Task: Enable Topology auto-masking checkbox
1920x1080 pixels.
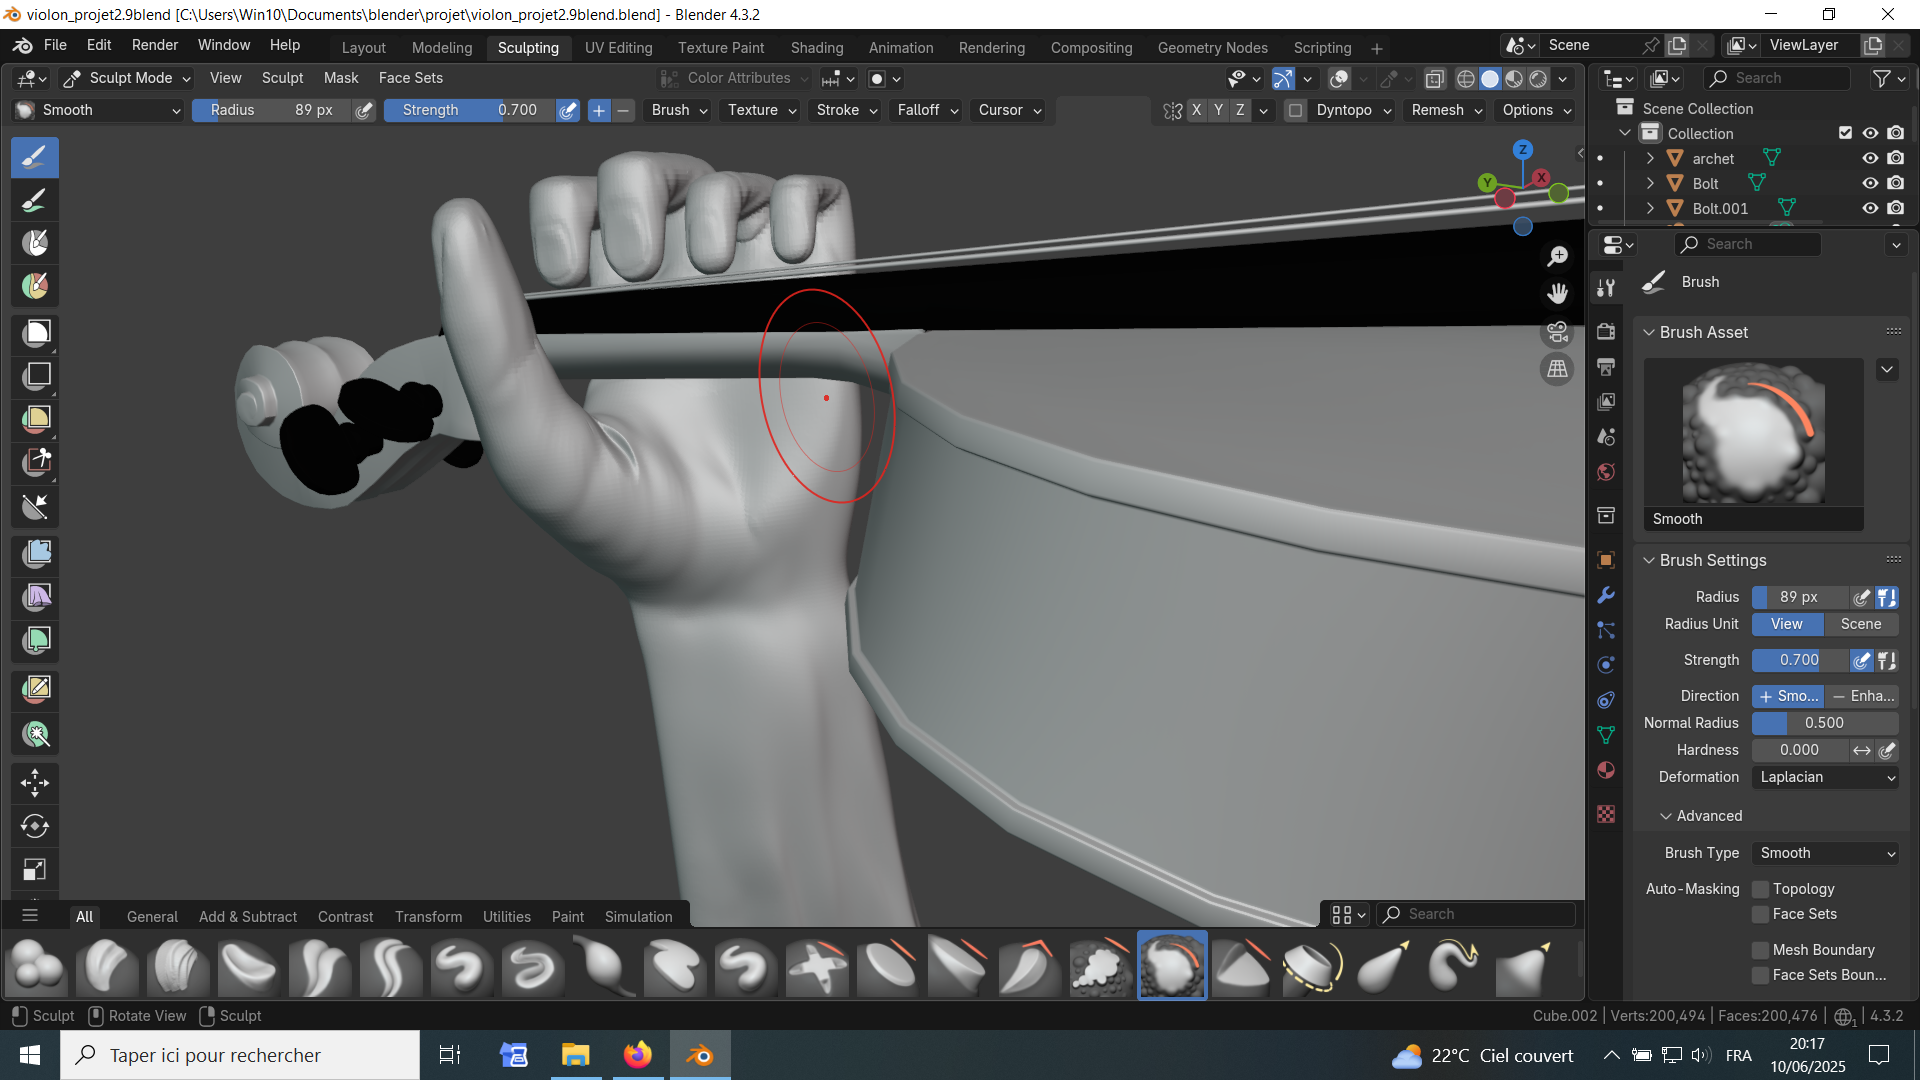Action: pos(1761,889)
